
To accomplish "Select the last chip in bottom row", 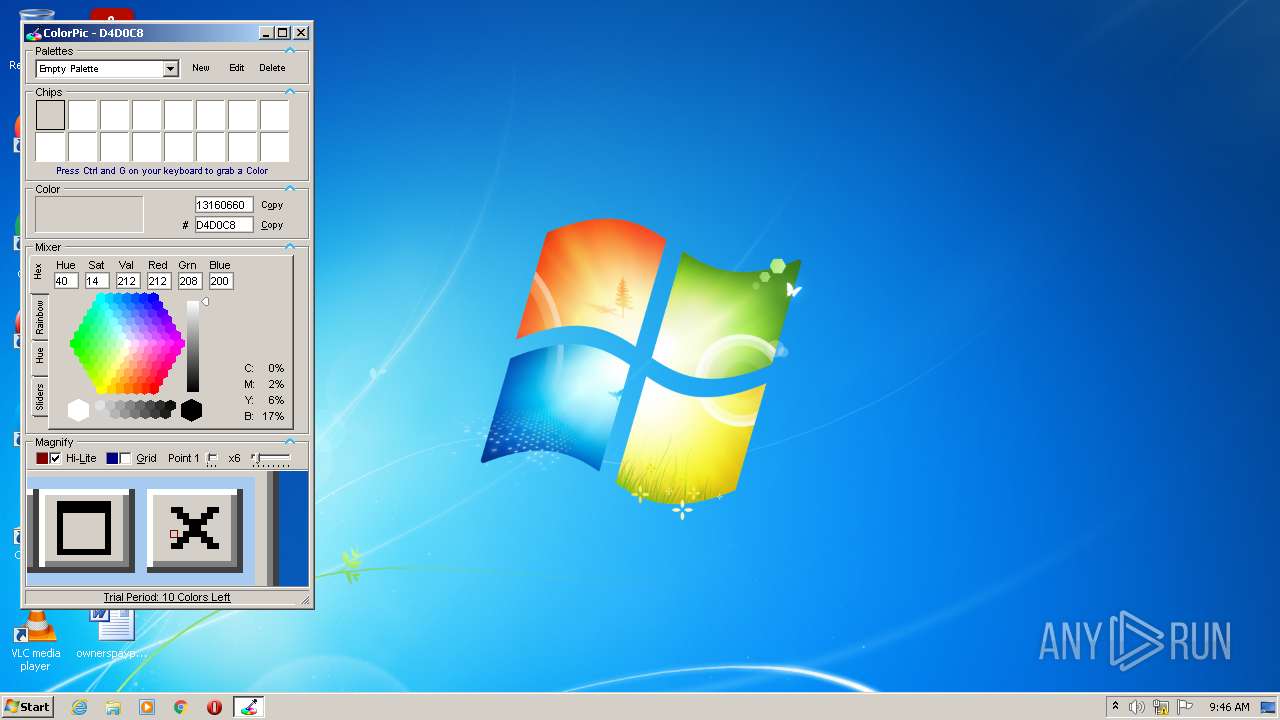I will [x=275, y=147].
